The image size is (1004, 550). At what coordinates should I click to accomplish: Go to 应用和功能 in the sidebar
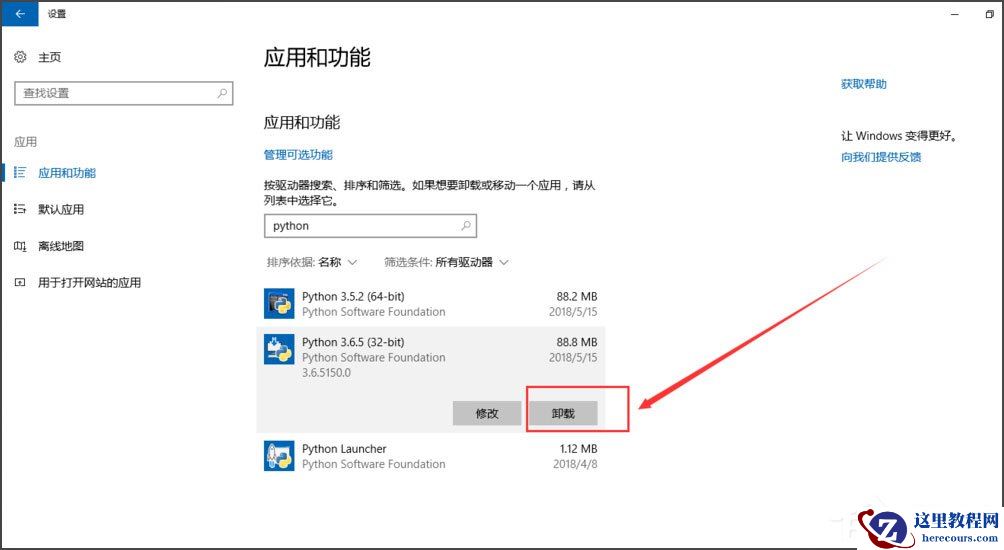(x=67, y=173)
